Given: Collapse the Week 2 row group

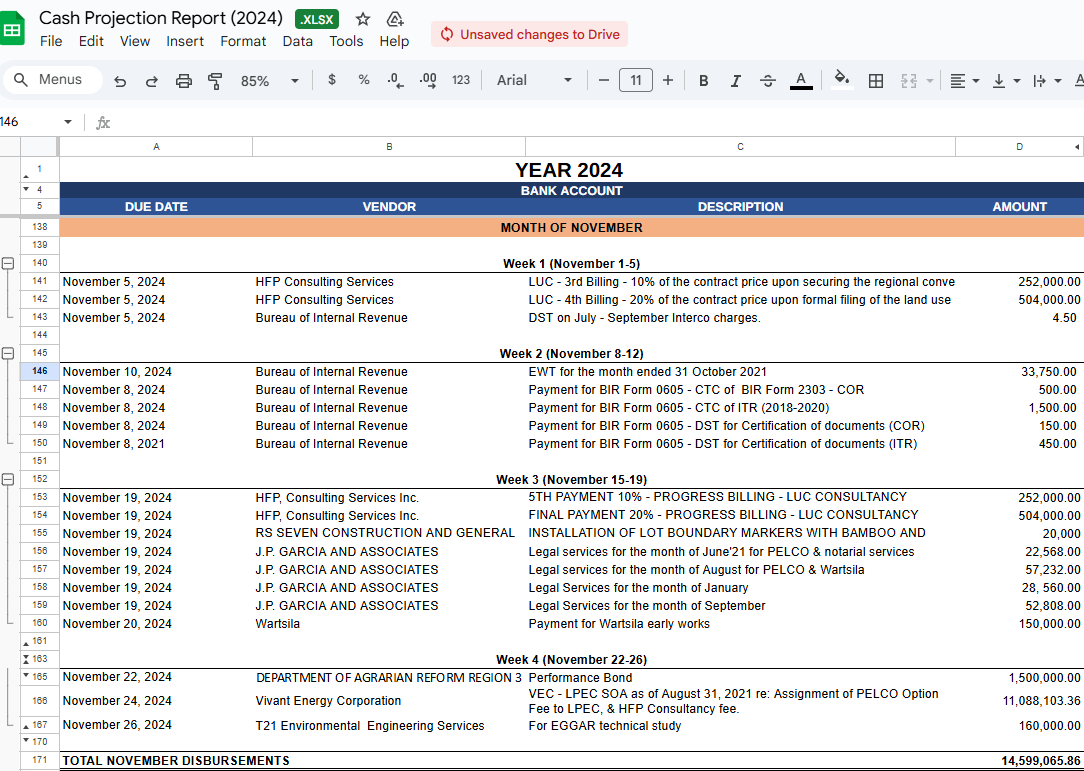Looking at the screenshot, I should 8,353.
